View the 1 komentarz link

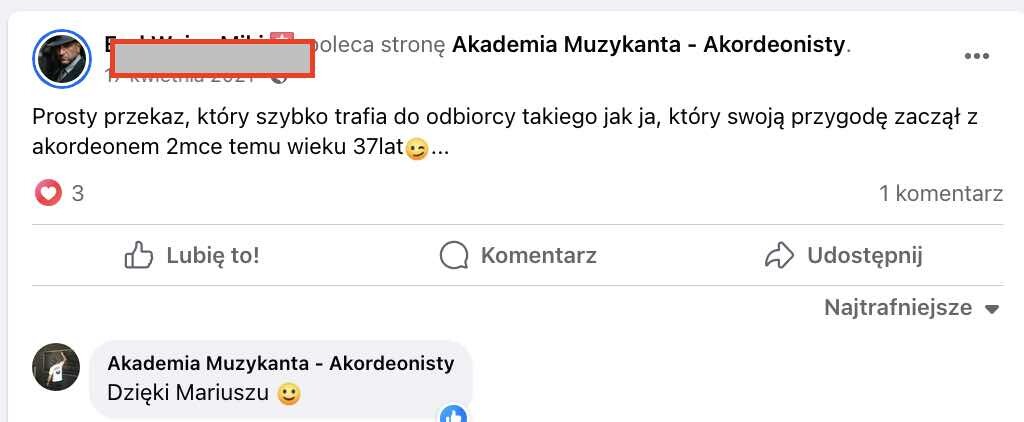pos(941,194)
